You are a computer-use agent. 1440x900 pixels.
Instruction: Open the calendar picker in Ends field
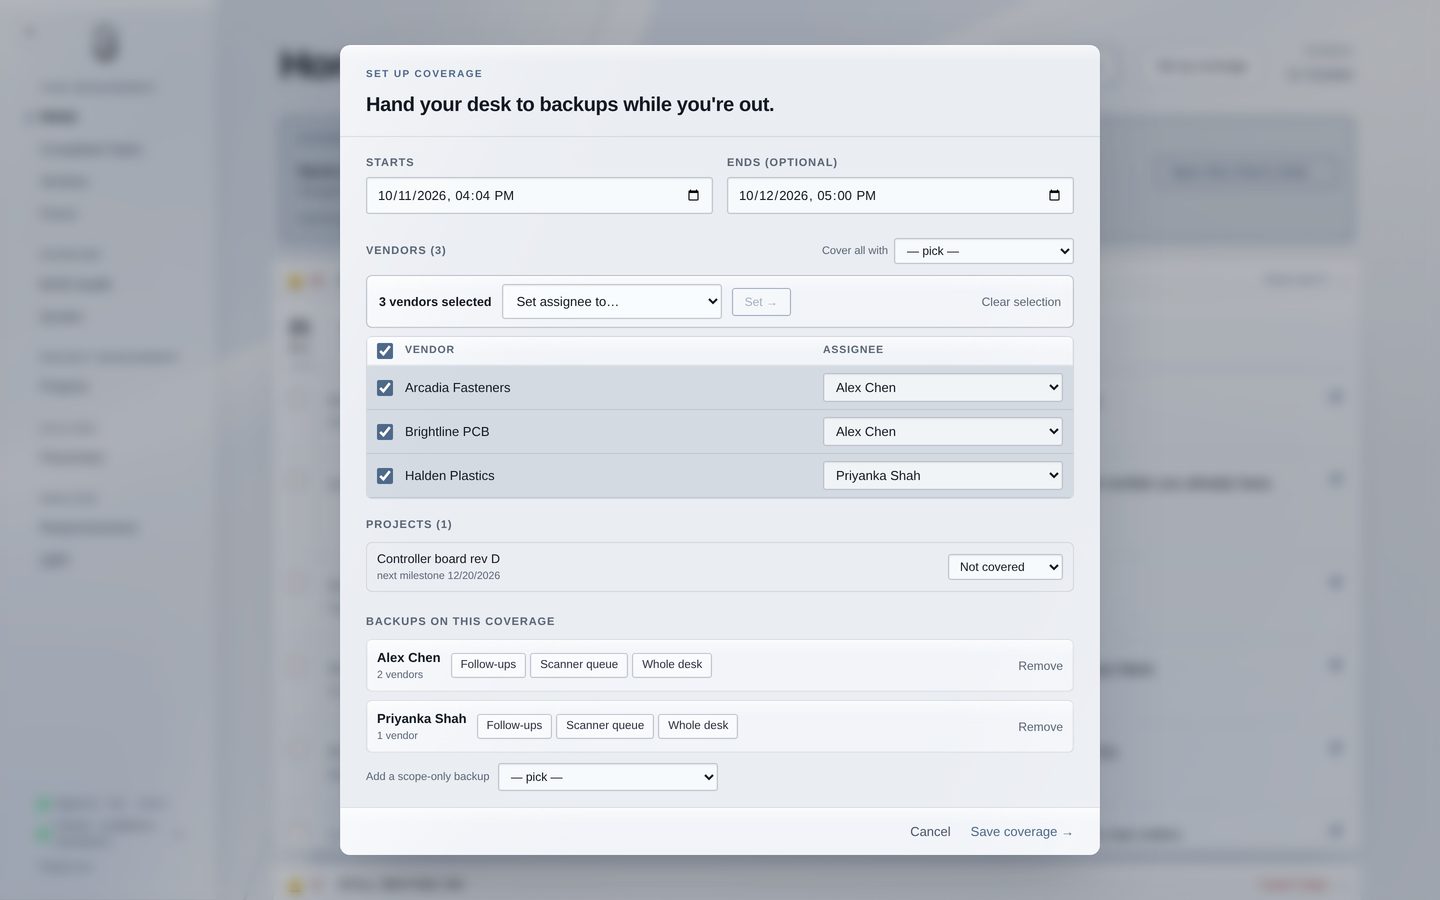click(x=1054, y=195)
